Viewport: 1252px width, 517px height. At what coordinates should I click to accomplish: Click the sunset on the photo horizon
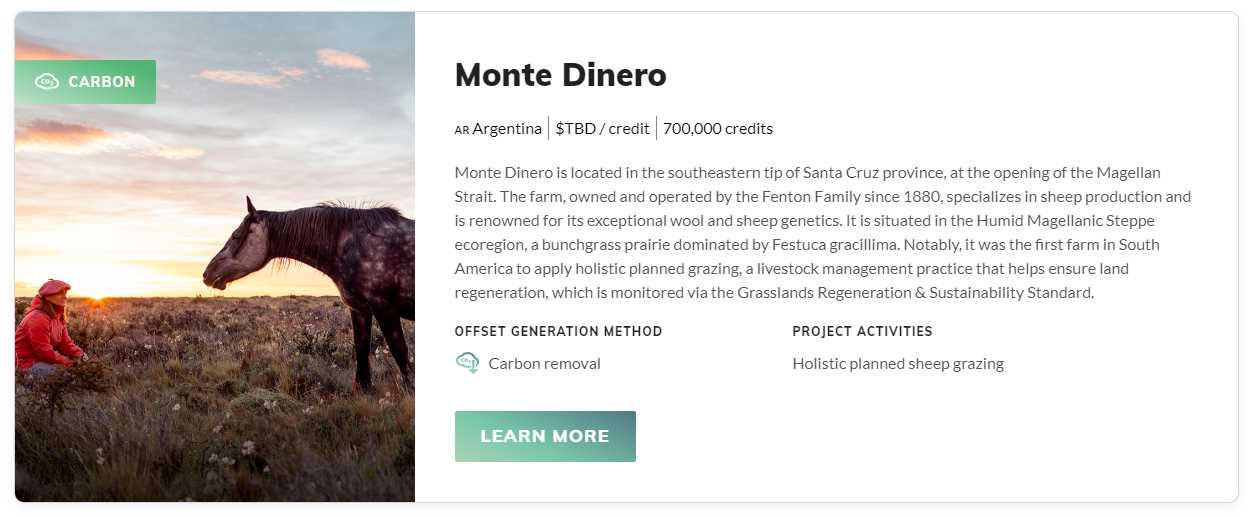click(x=100, y=292)
